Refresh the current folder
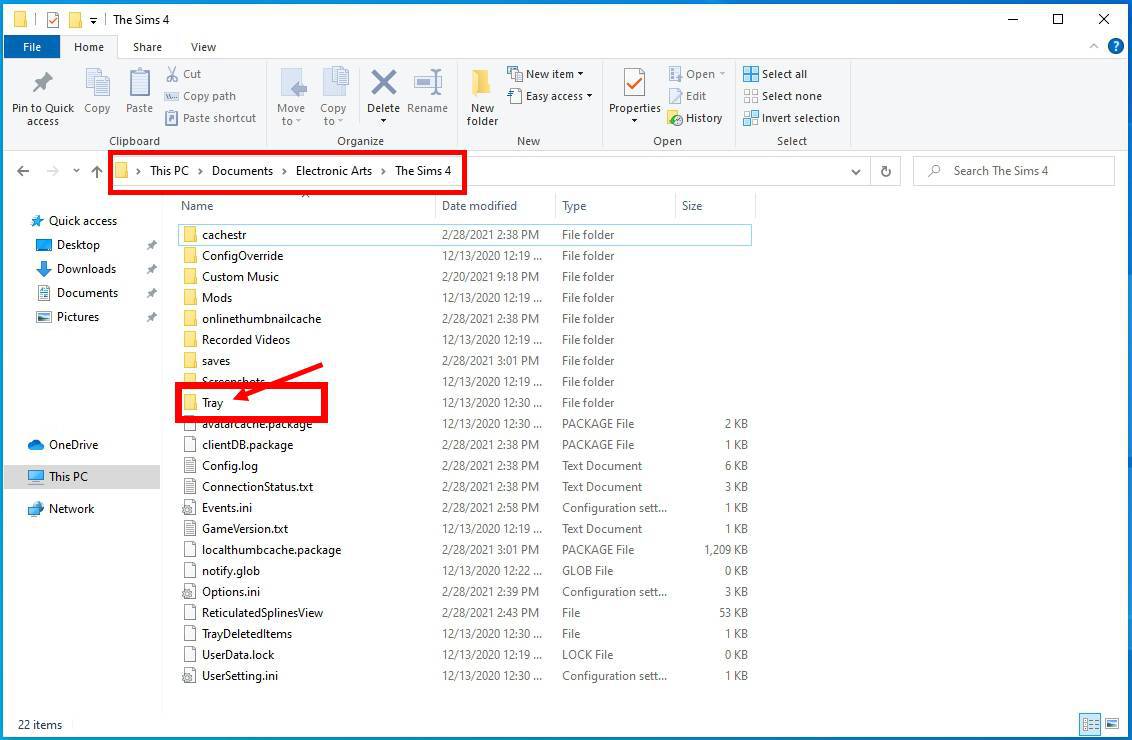1132x740 pixels. [x=886, y=171]
